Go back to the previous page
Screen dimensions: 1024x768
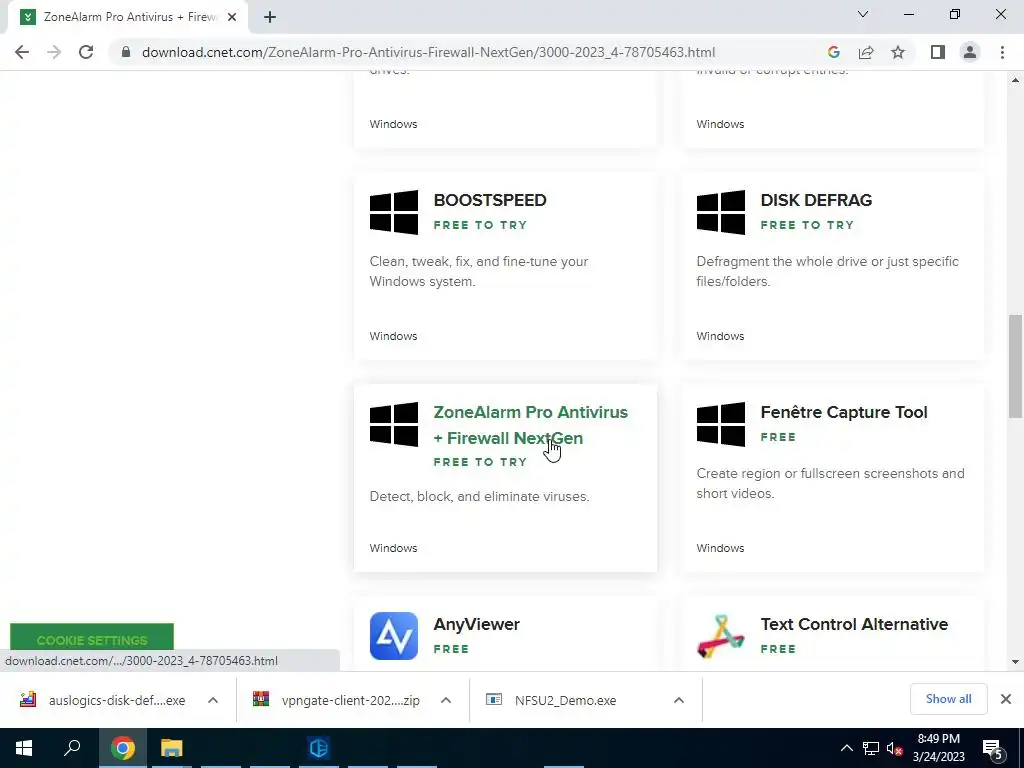point(22,52)
